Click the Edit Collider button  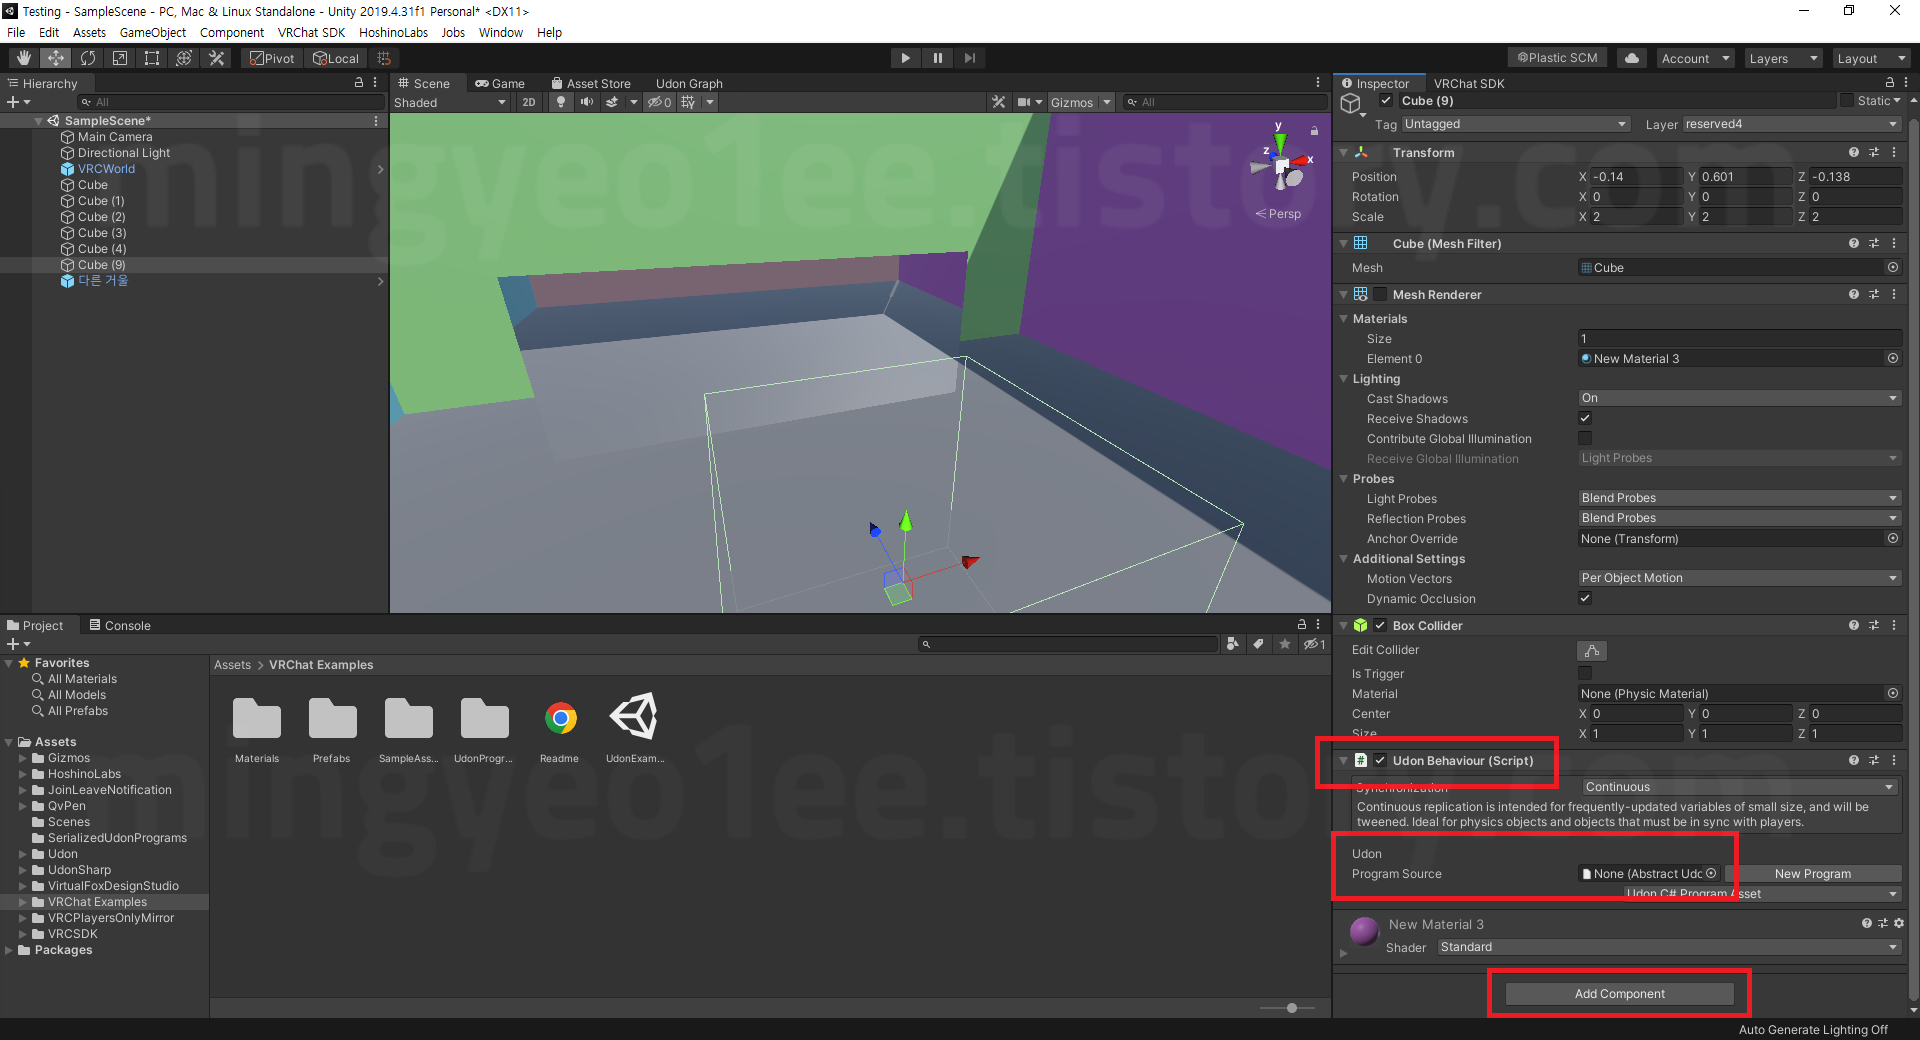click(1592, 651)
